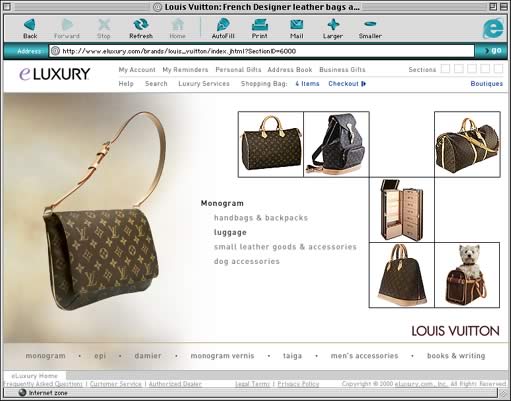This screenshot has width=511, height=401.
Task: Click the Stop toolbar button
Action: click(x=104, y=29)
